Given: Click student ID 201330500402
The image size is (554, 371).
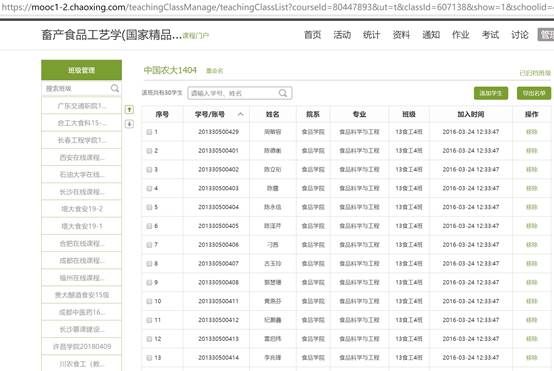Looking at the screenshot, I should (218, 170).
